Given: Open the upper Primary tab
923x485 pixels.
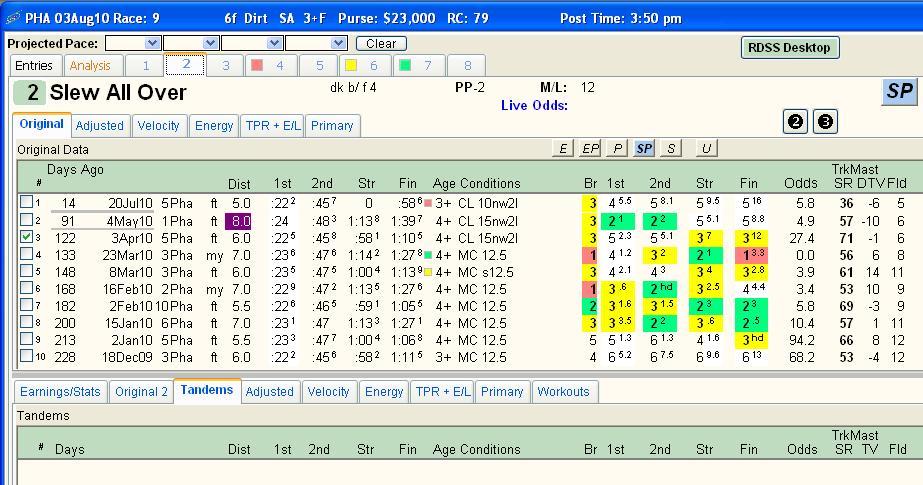Looking at the screenshot, I should pyautogui.click(x=332, y=125).
